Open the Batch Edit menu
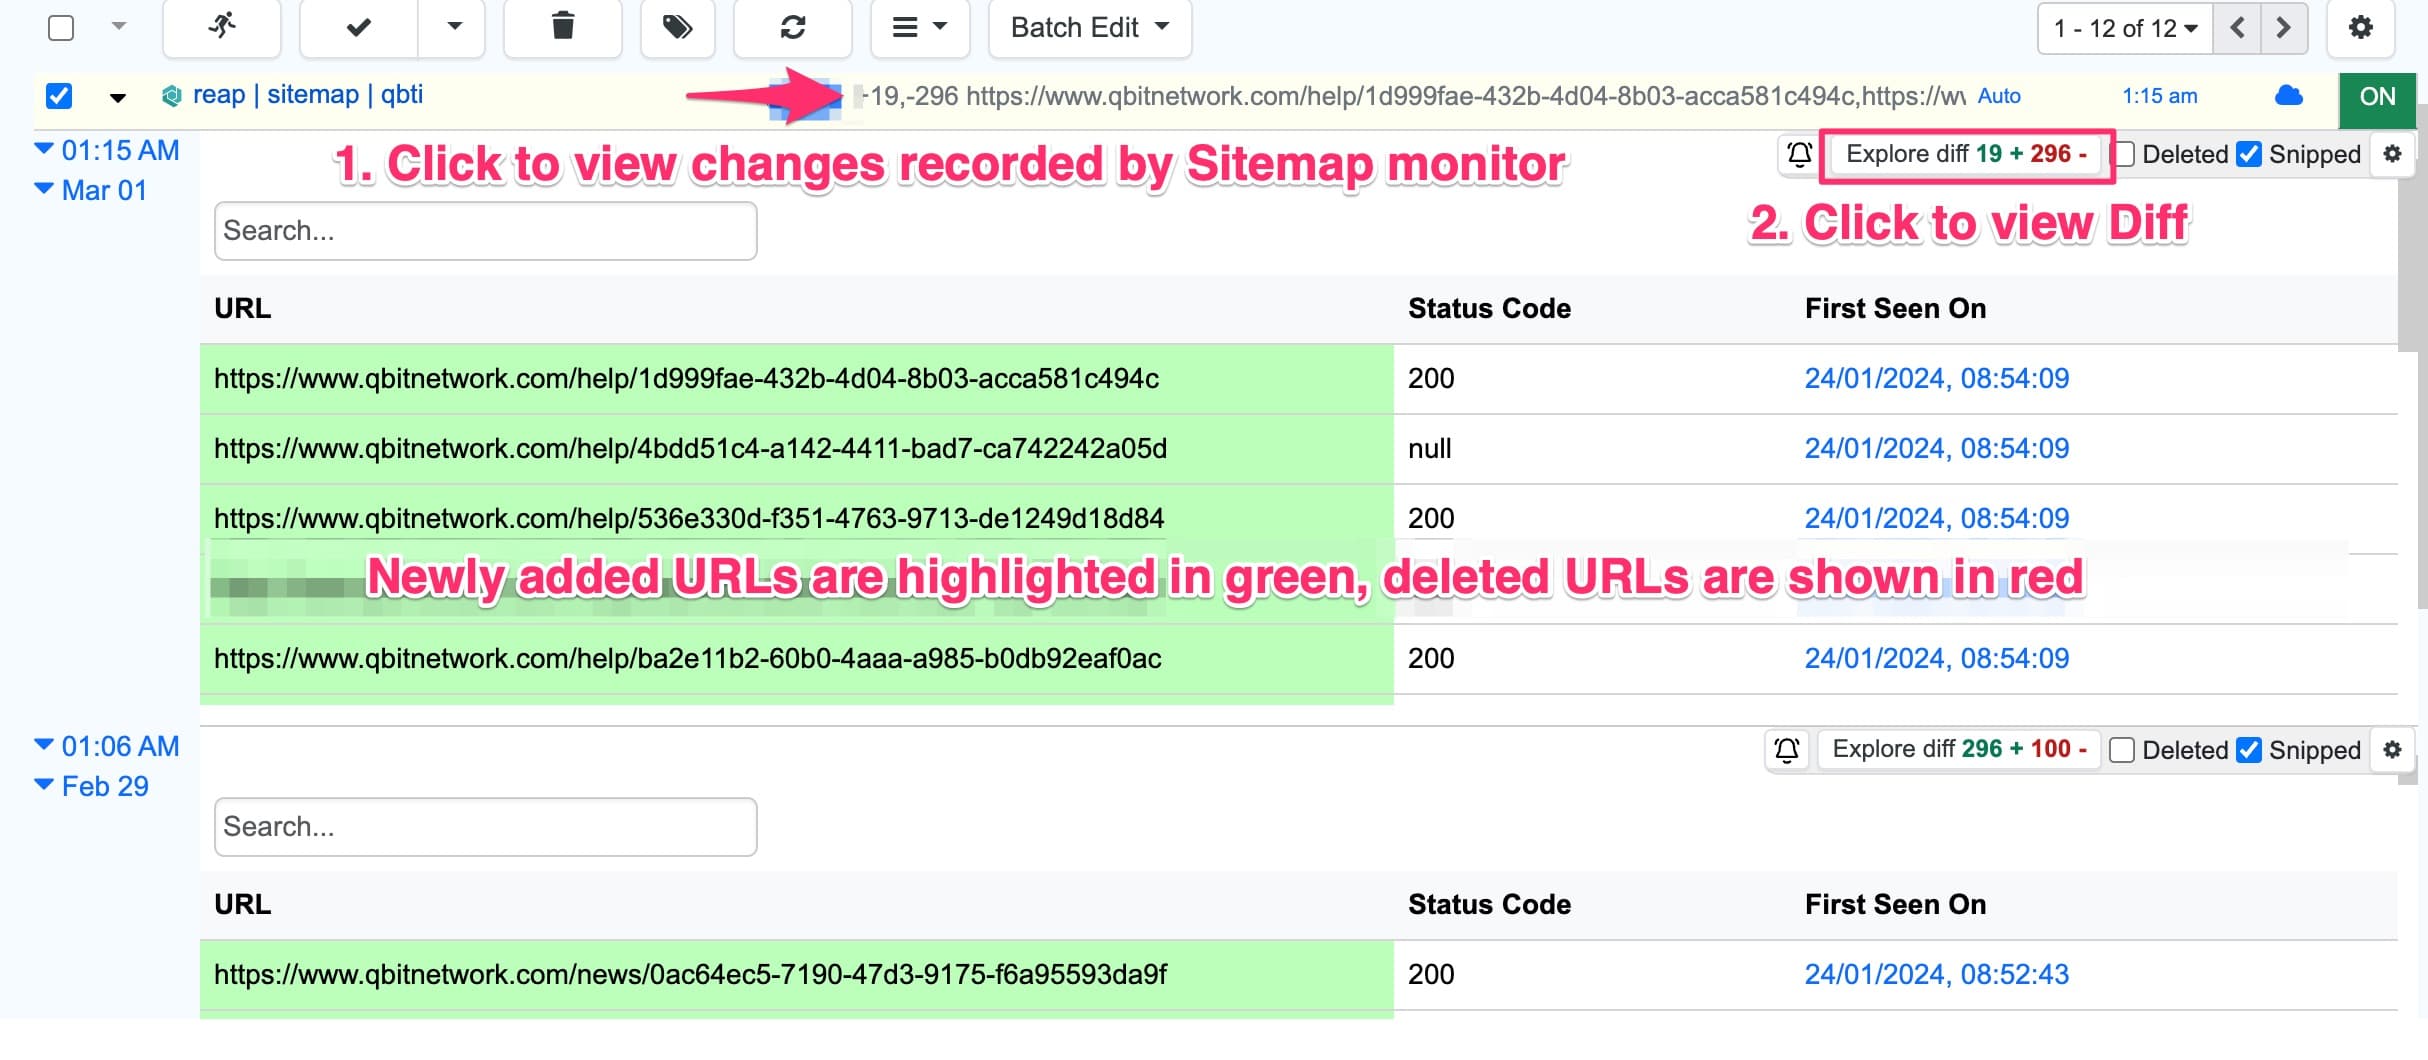Image resolution: width=2428 pixels, height=1060 pixels. 1088,28
